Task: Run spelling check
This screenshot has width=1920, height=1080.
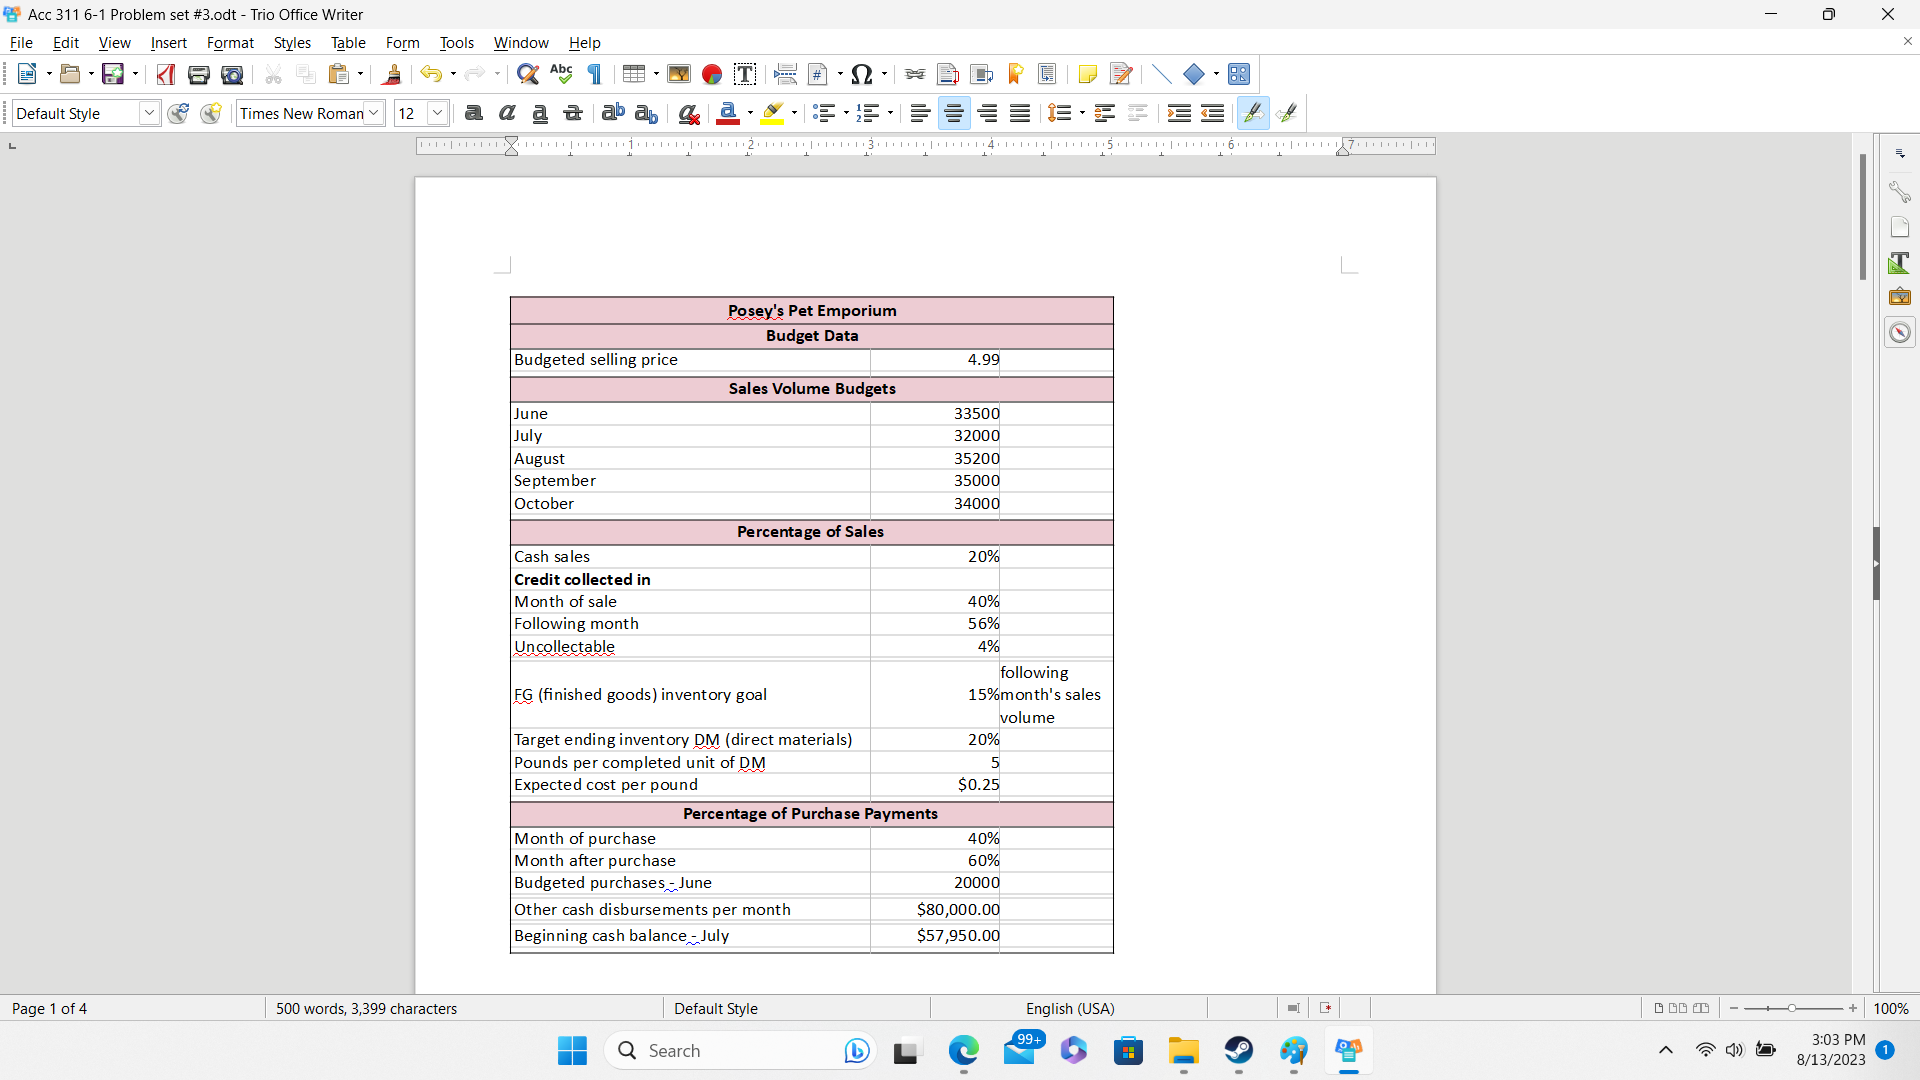Action: point(561,74)
